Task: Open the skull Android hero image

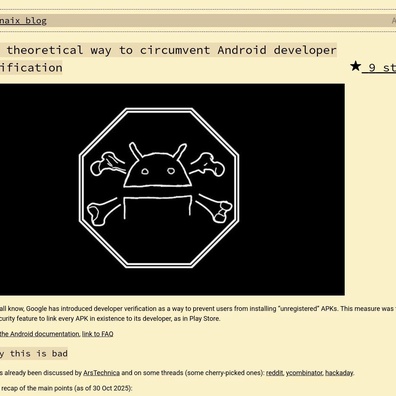Action: (172, 189)
